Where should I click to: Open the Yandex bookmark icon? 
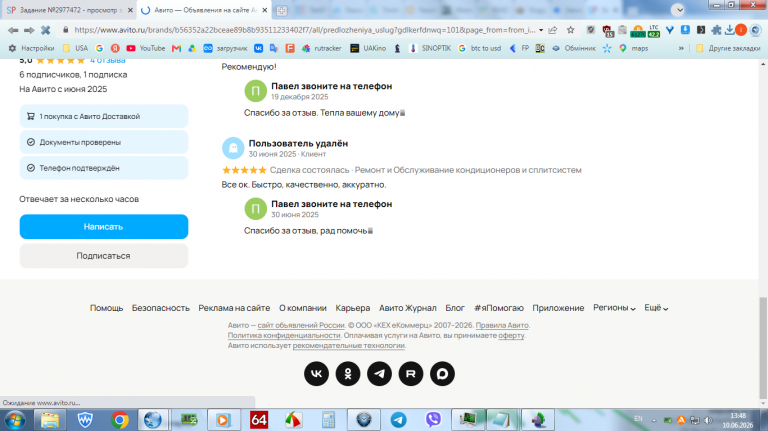coord(115,48)
